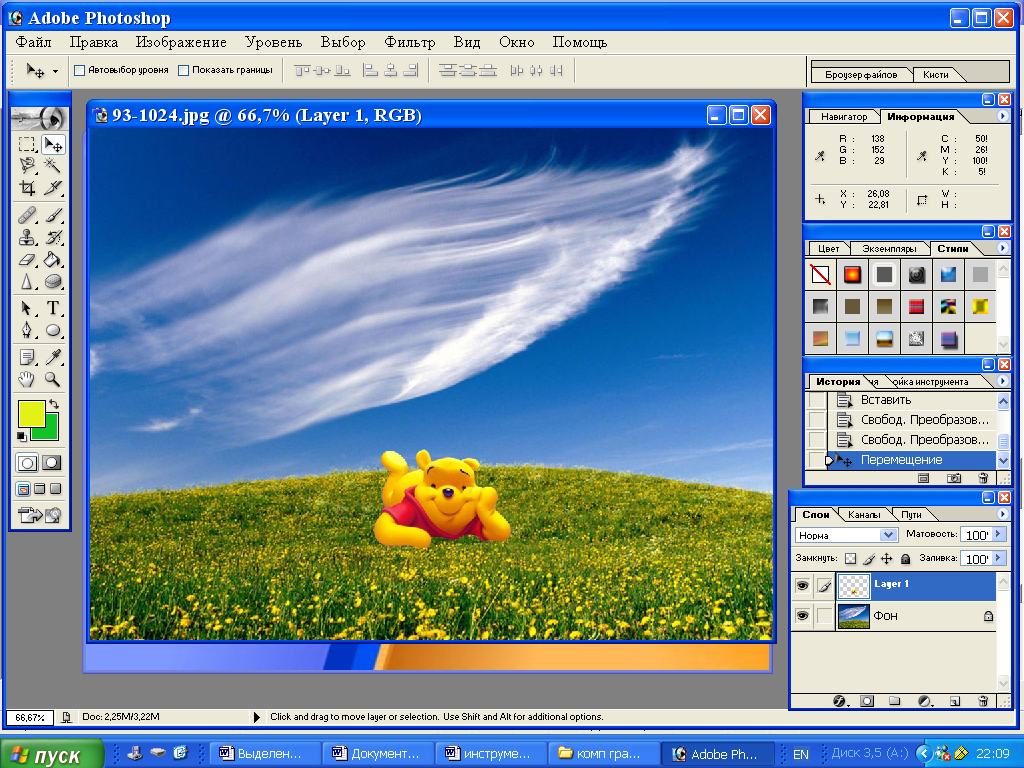The height and width of the screenshot is (768, 1024).
Task: Select the Type tool
Action: pyautogui.click(x=53, y=308)
